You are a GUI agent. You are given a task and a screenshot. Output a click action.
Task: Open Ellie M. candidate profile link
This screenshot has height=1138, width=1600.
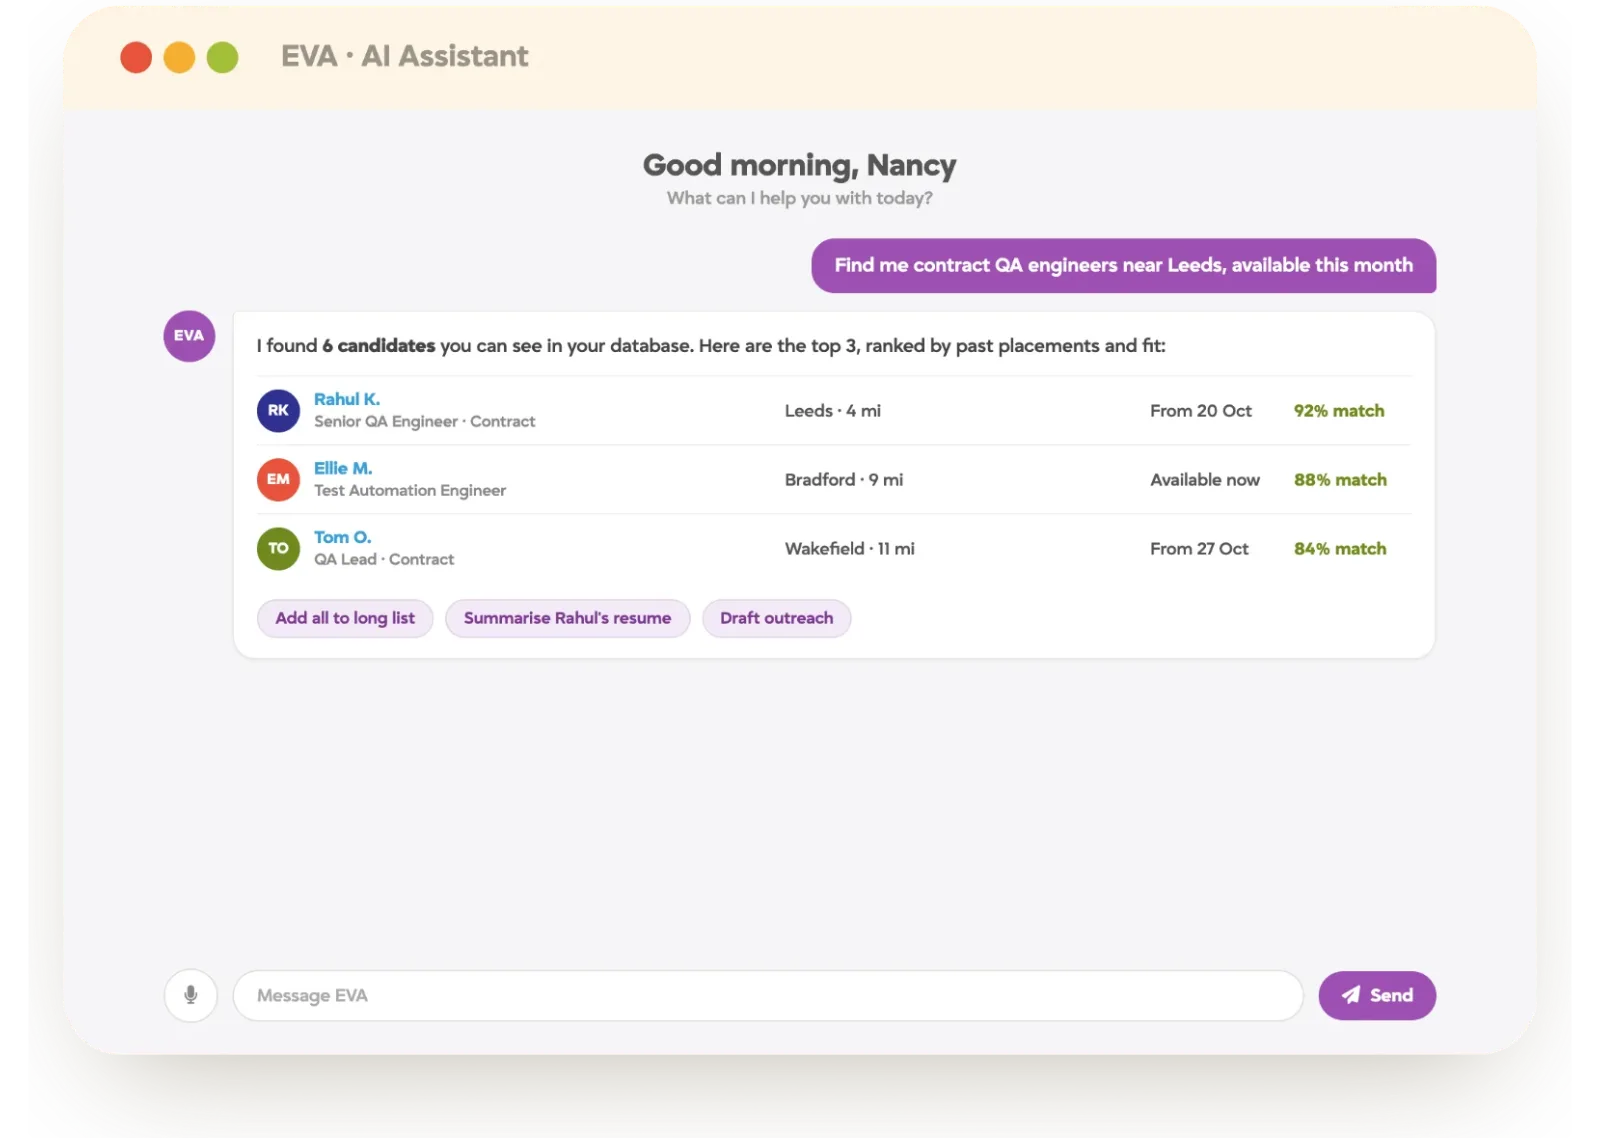point(343,468)
